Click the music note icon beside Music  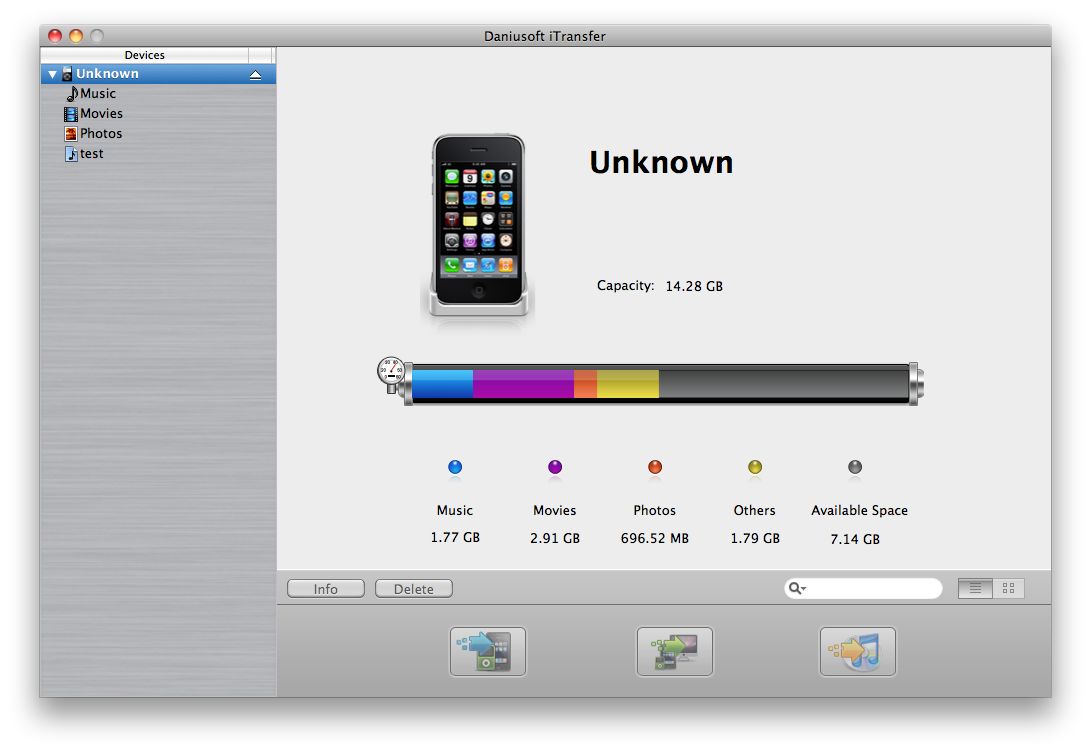coord(72,93)
